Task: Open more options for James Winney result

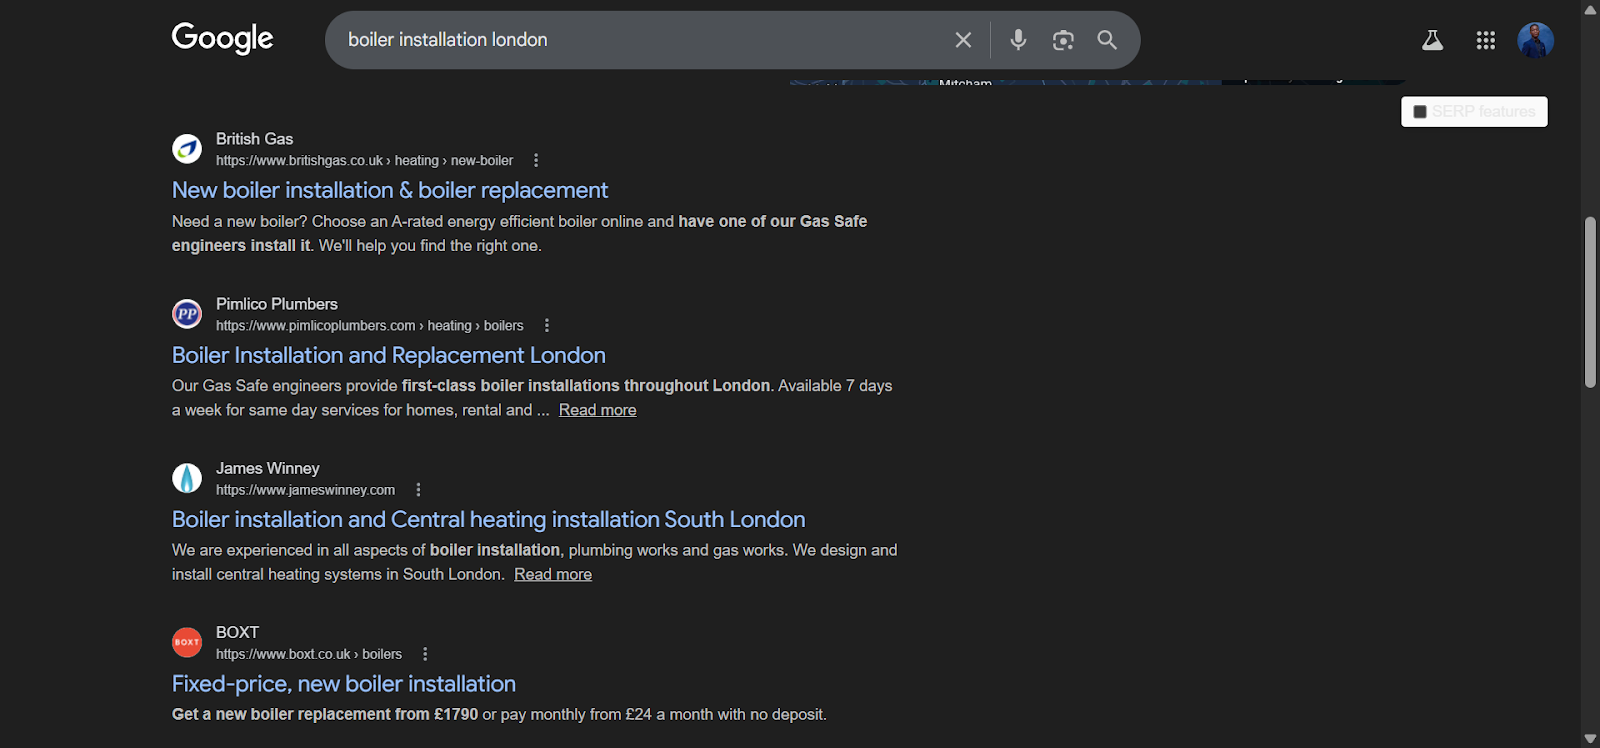Action: 418,490
